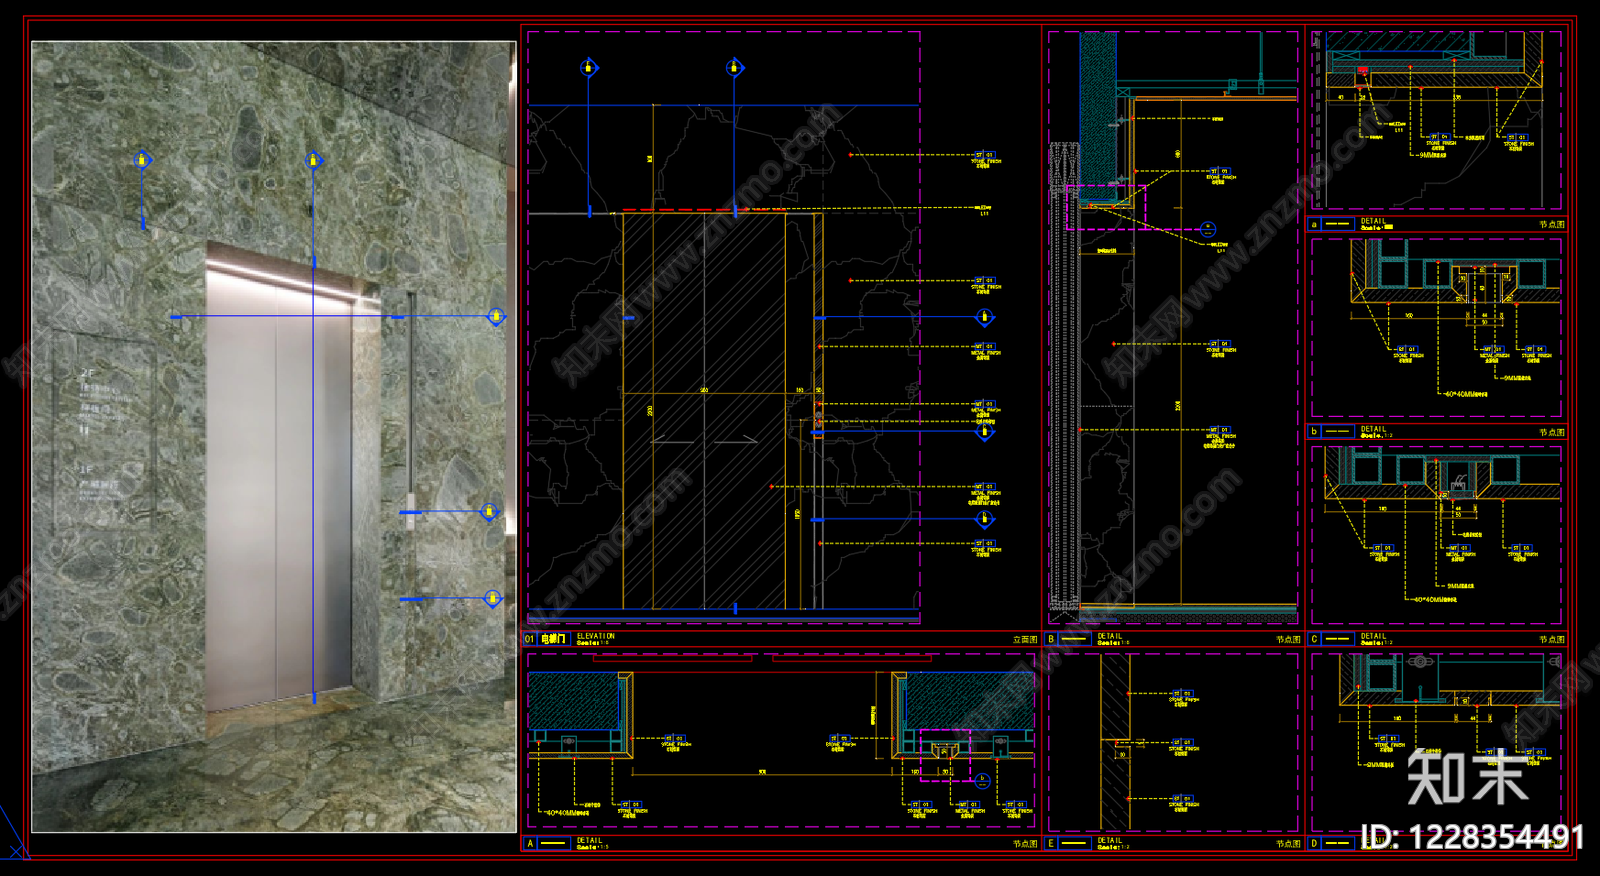The image size is (1600, 876).
Task: Click the hatched elevator door panel in the elevation
Action: click(x=704, y=410)
